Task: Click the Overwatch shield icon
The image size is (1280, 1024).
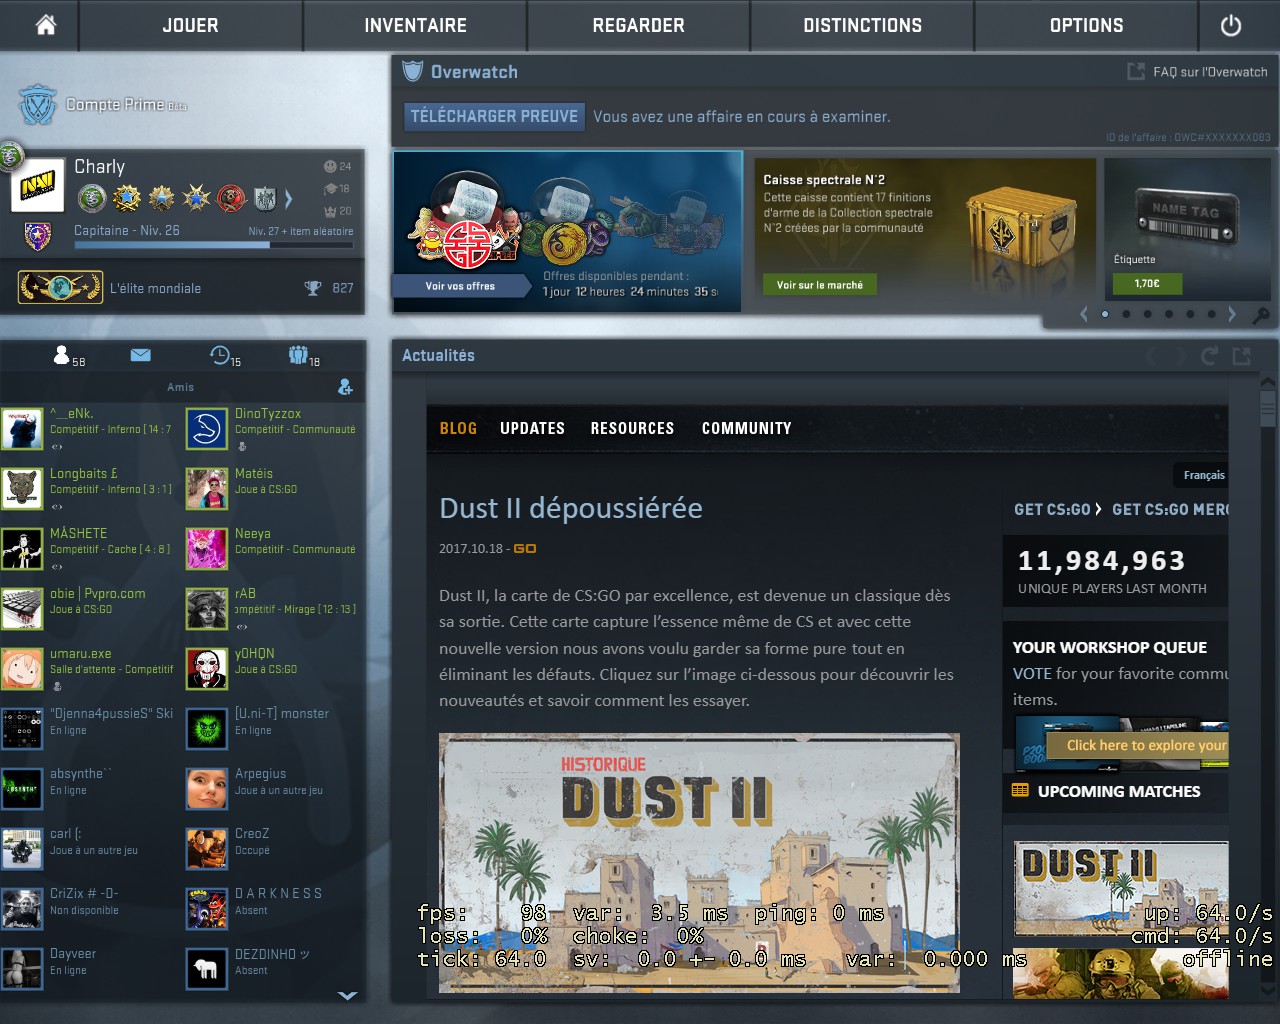Action: tap(413, 71)
